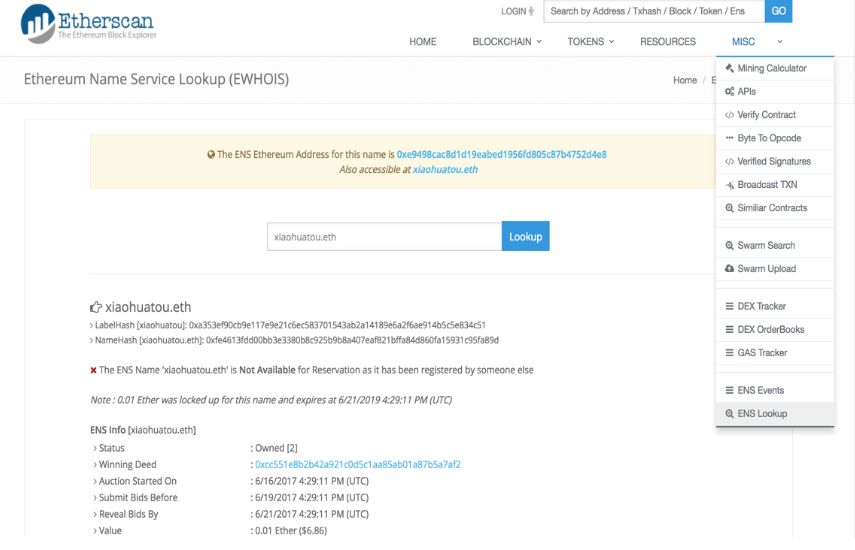The width and height of the screenshot is (855, 550).
Task: Click Byte To Opcode dots icon
Action: (729, 138)
